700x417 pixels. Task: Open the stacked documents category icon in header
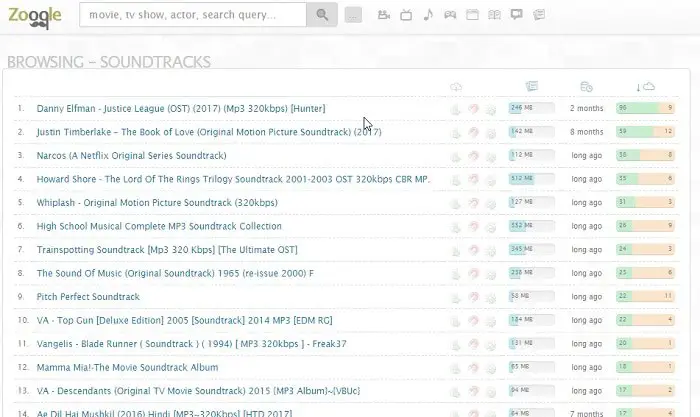pos(539,15)
